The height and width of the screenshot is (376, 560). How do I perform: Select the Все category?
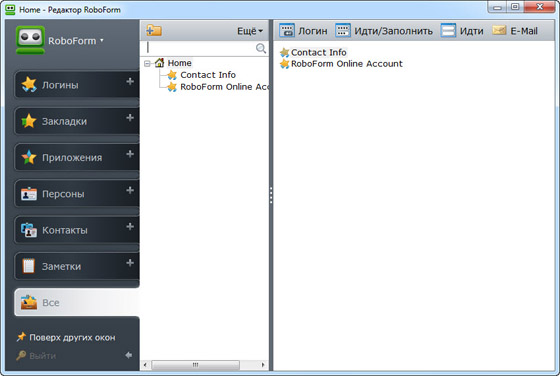point(77,302)
